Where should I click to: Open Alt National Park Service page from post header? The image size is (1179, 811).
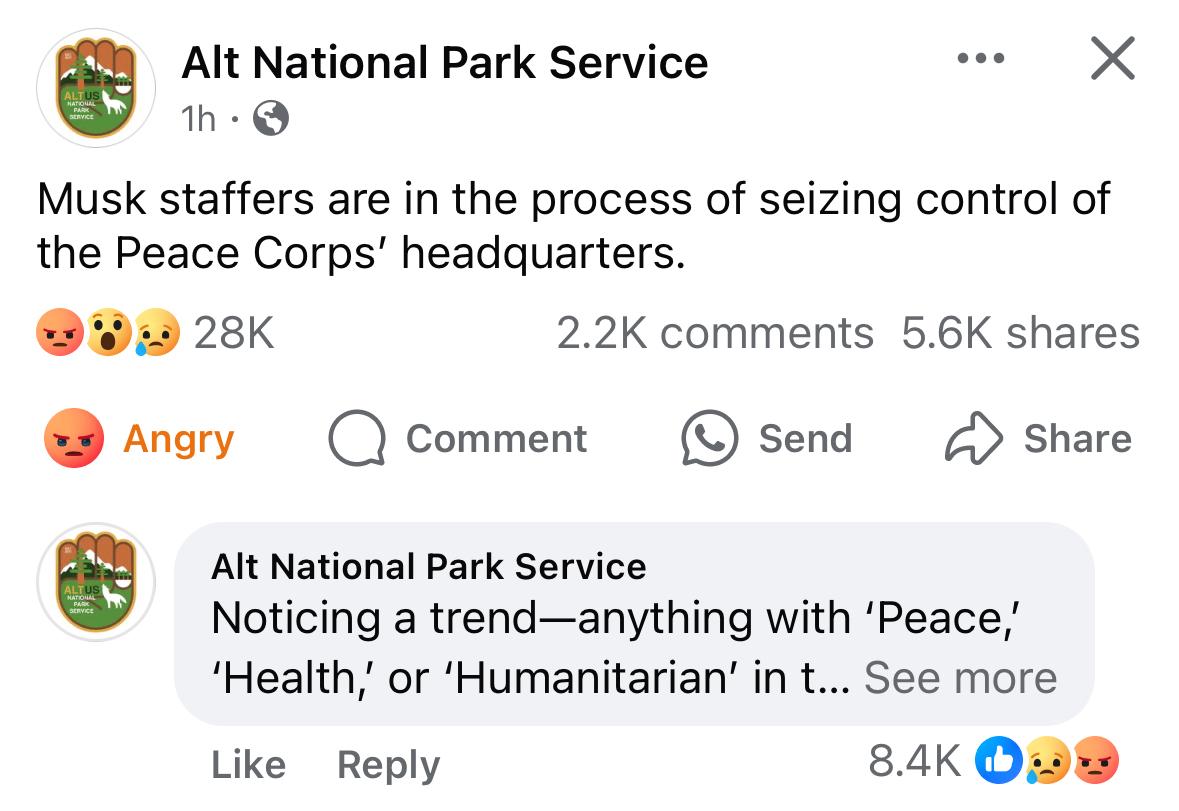[444, 63]
